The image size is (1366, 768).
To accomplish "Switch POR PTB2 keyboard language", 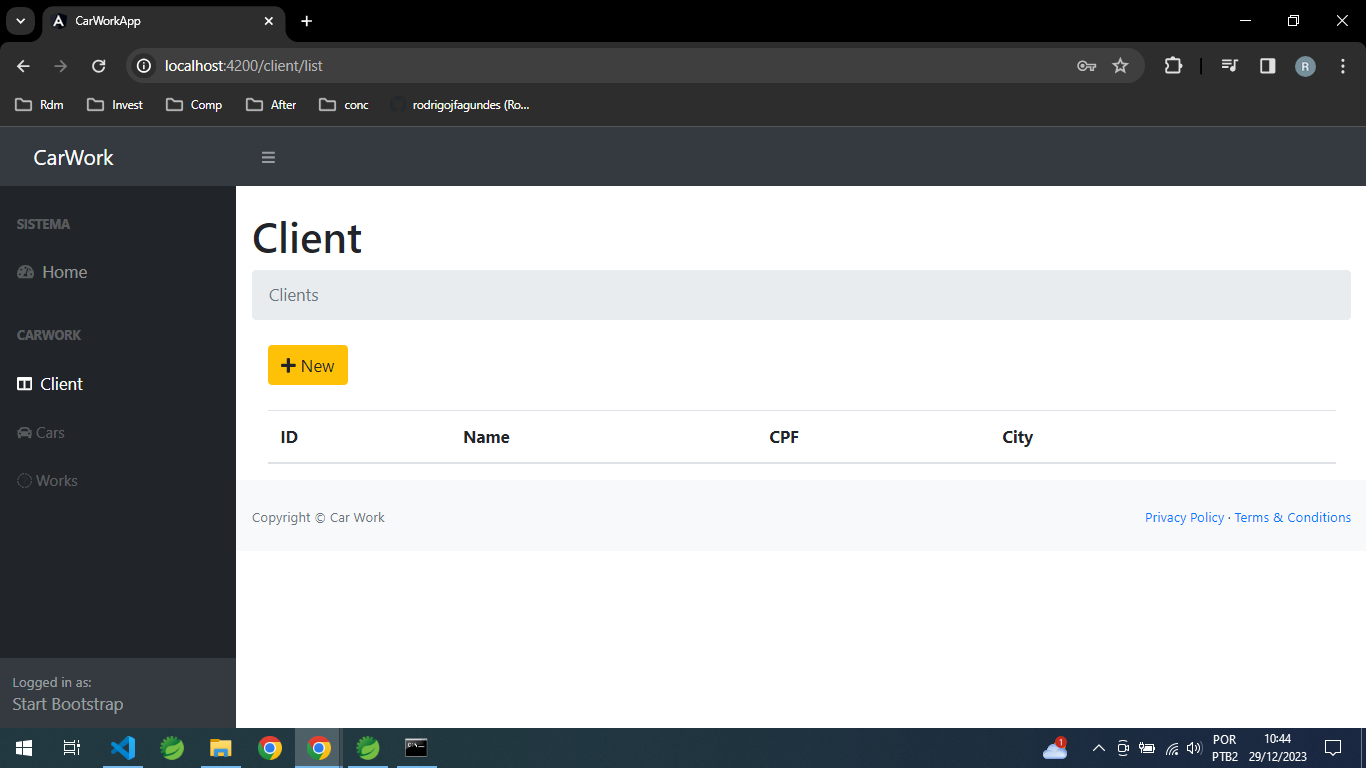I will [1225, 748].
